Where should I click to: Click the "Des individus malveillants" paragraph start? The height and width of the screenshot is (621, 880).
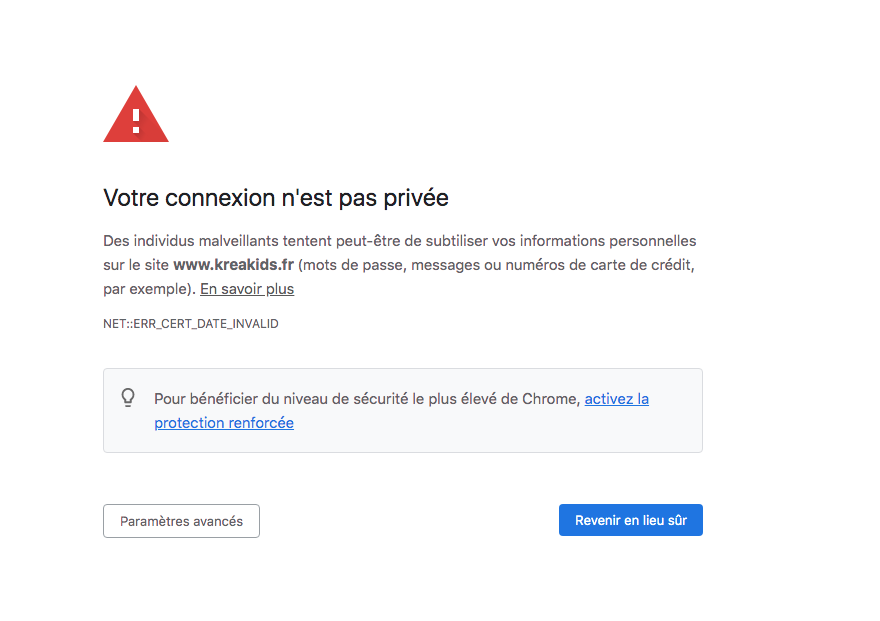pos(180,241)
